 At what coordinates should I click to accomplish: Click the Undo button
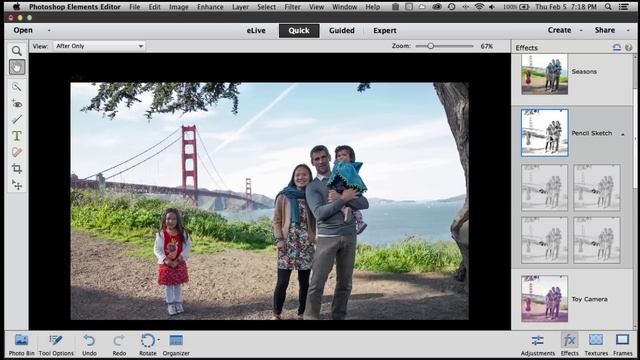pyautogui.click(x=89, y=345)
